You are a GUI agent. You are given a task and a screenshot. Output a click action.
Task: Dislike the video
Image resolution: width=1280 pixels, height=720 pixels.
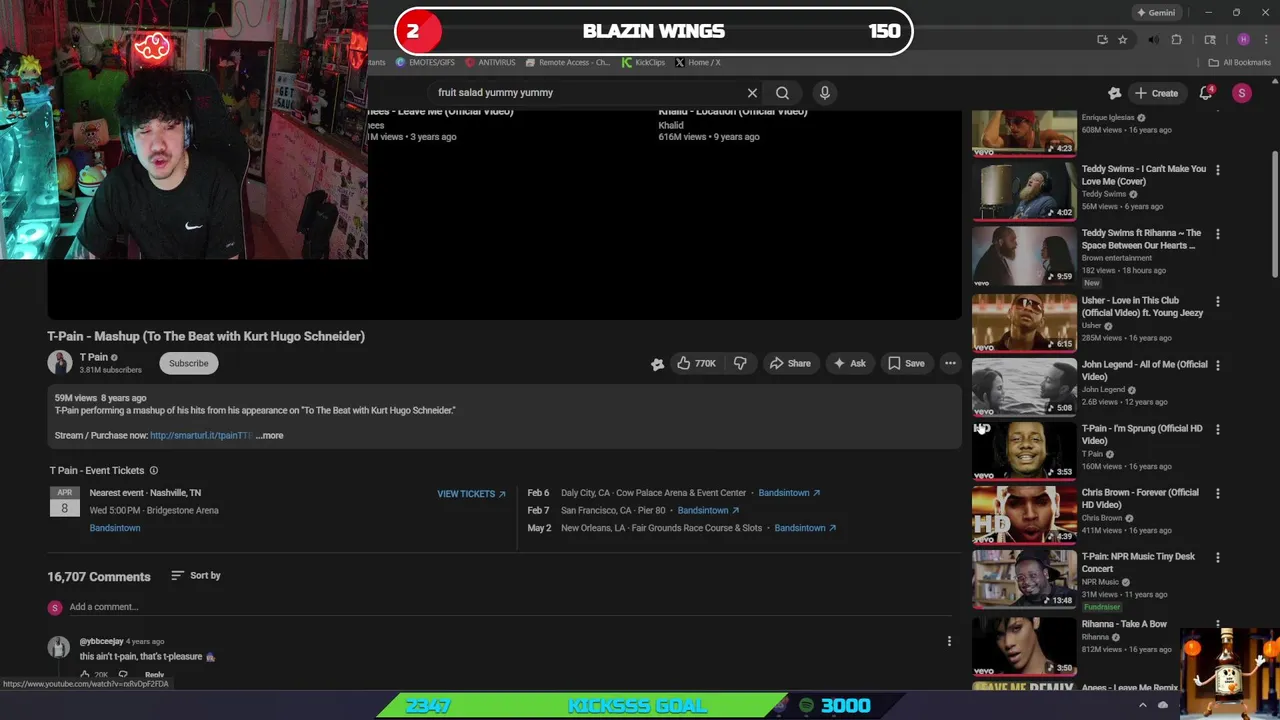click(x=740, y=363)
